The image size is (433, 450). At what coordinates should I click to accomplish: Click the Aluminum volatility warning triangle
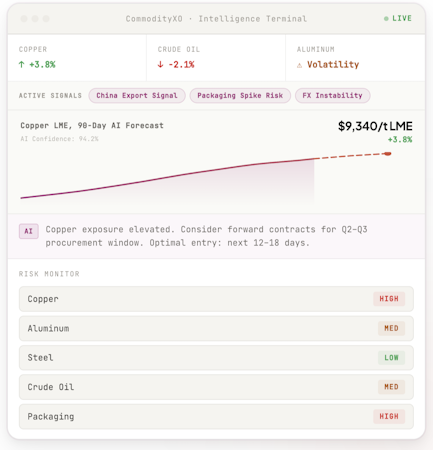tap(299, 65)
